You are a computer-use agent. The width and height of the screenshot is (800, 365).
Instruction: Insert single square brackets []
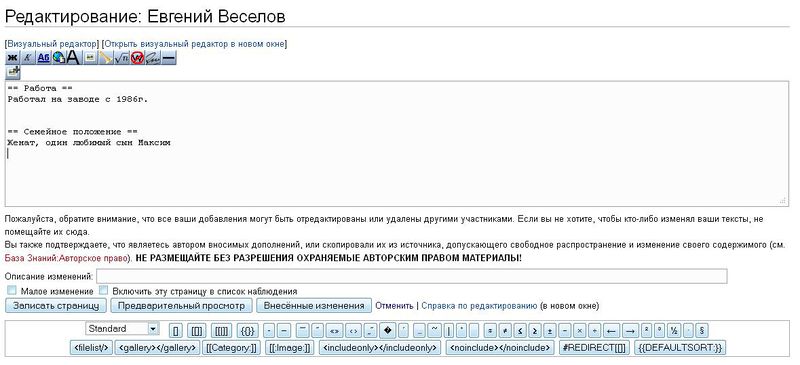point(176,331)
